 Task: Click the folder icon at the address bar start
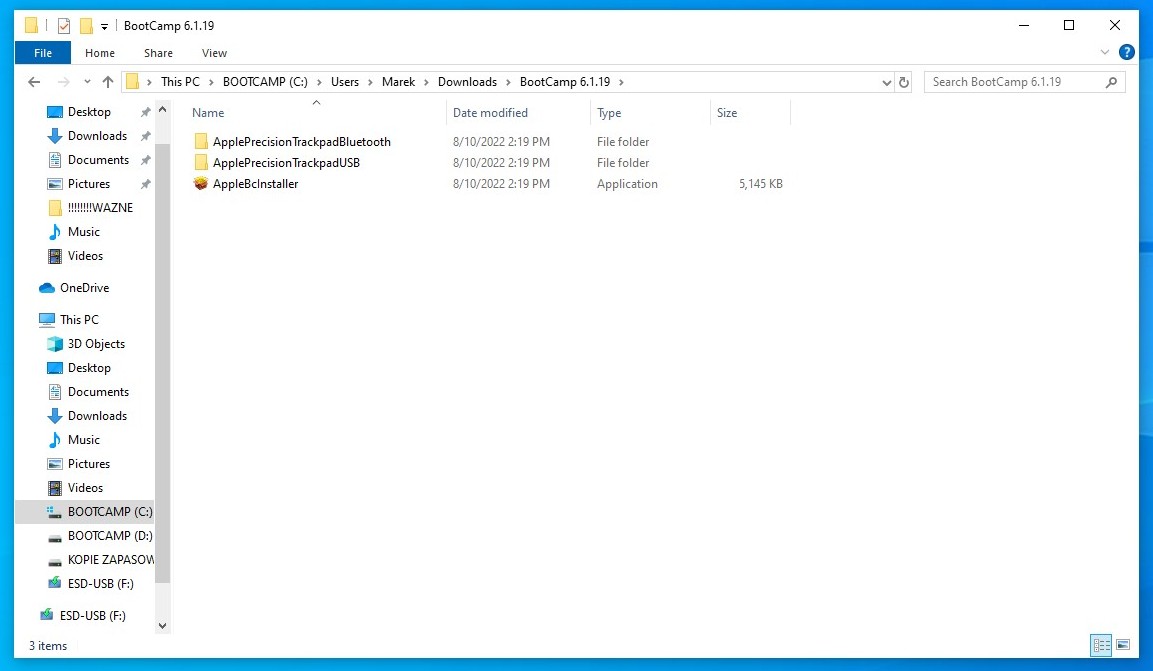[132, 82]
